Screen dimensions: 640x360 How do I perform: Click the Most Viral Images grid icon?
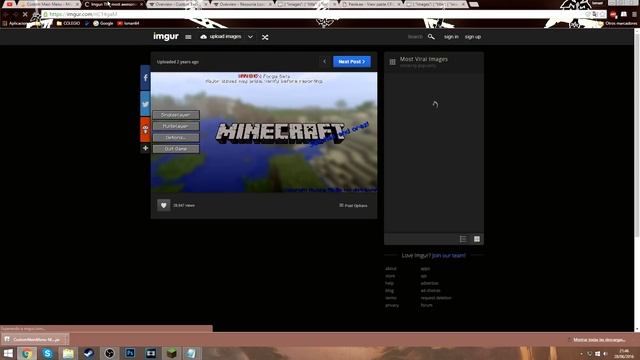tap(392, 62)
